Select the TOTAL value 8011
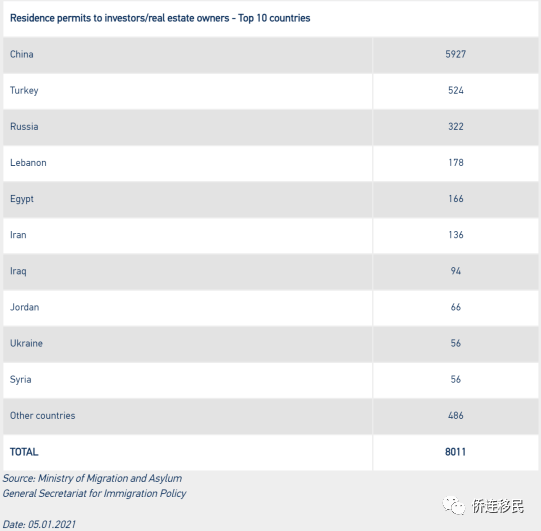 pyautogui.click(x=455, y=452)
